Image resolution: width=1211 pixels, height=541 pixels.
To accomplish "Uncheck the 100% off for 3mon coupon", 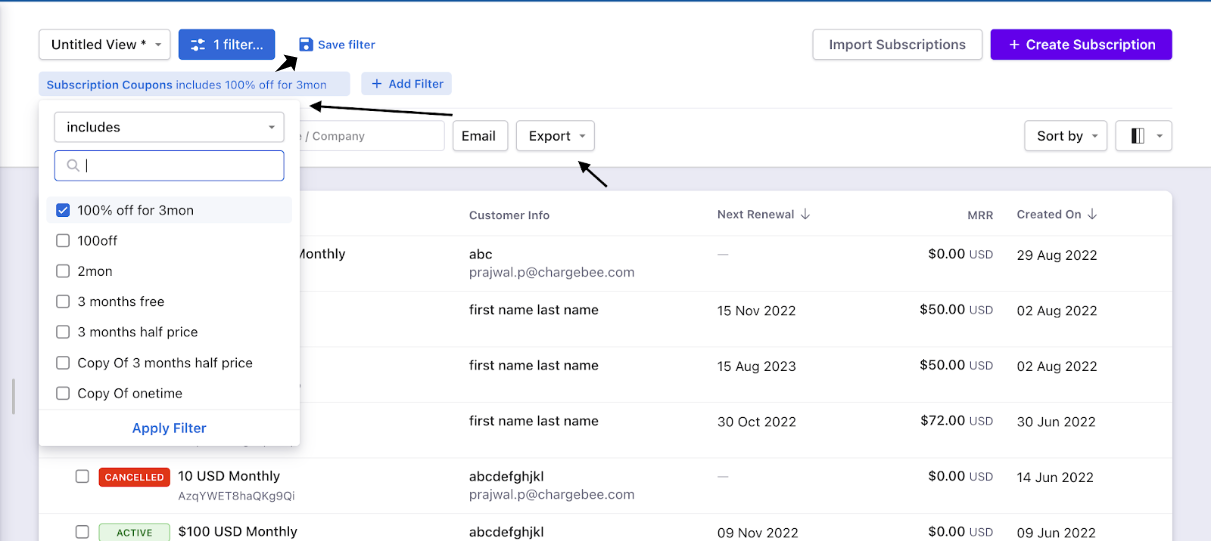I will (63, 210).
